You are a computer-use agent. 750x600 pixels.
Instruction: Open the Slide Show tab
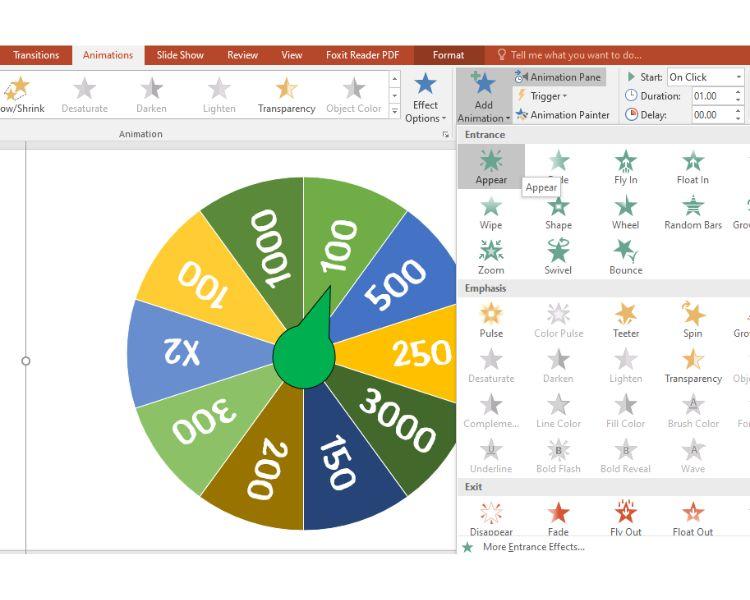tap(180, 55)
